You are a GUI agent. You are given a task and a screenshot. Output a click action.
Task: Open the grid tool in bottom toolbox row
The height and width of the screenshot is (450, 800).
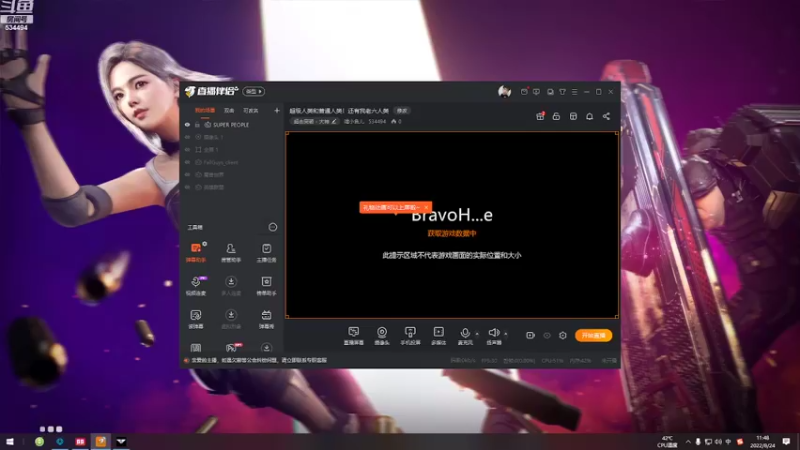196,348
